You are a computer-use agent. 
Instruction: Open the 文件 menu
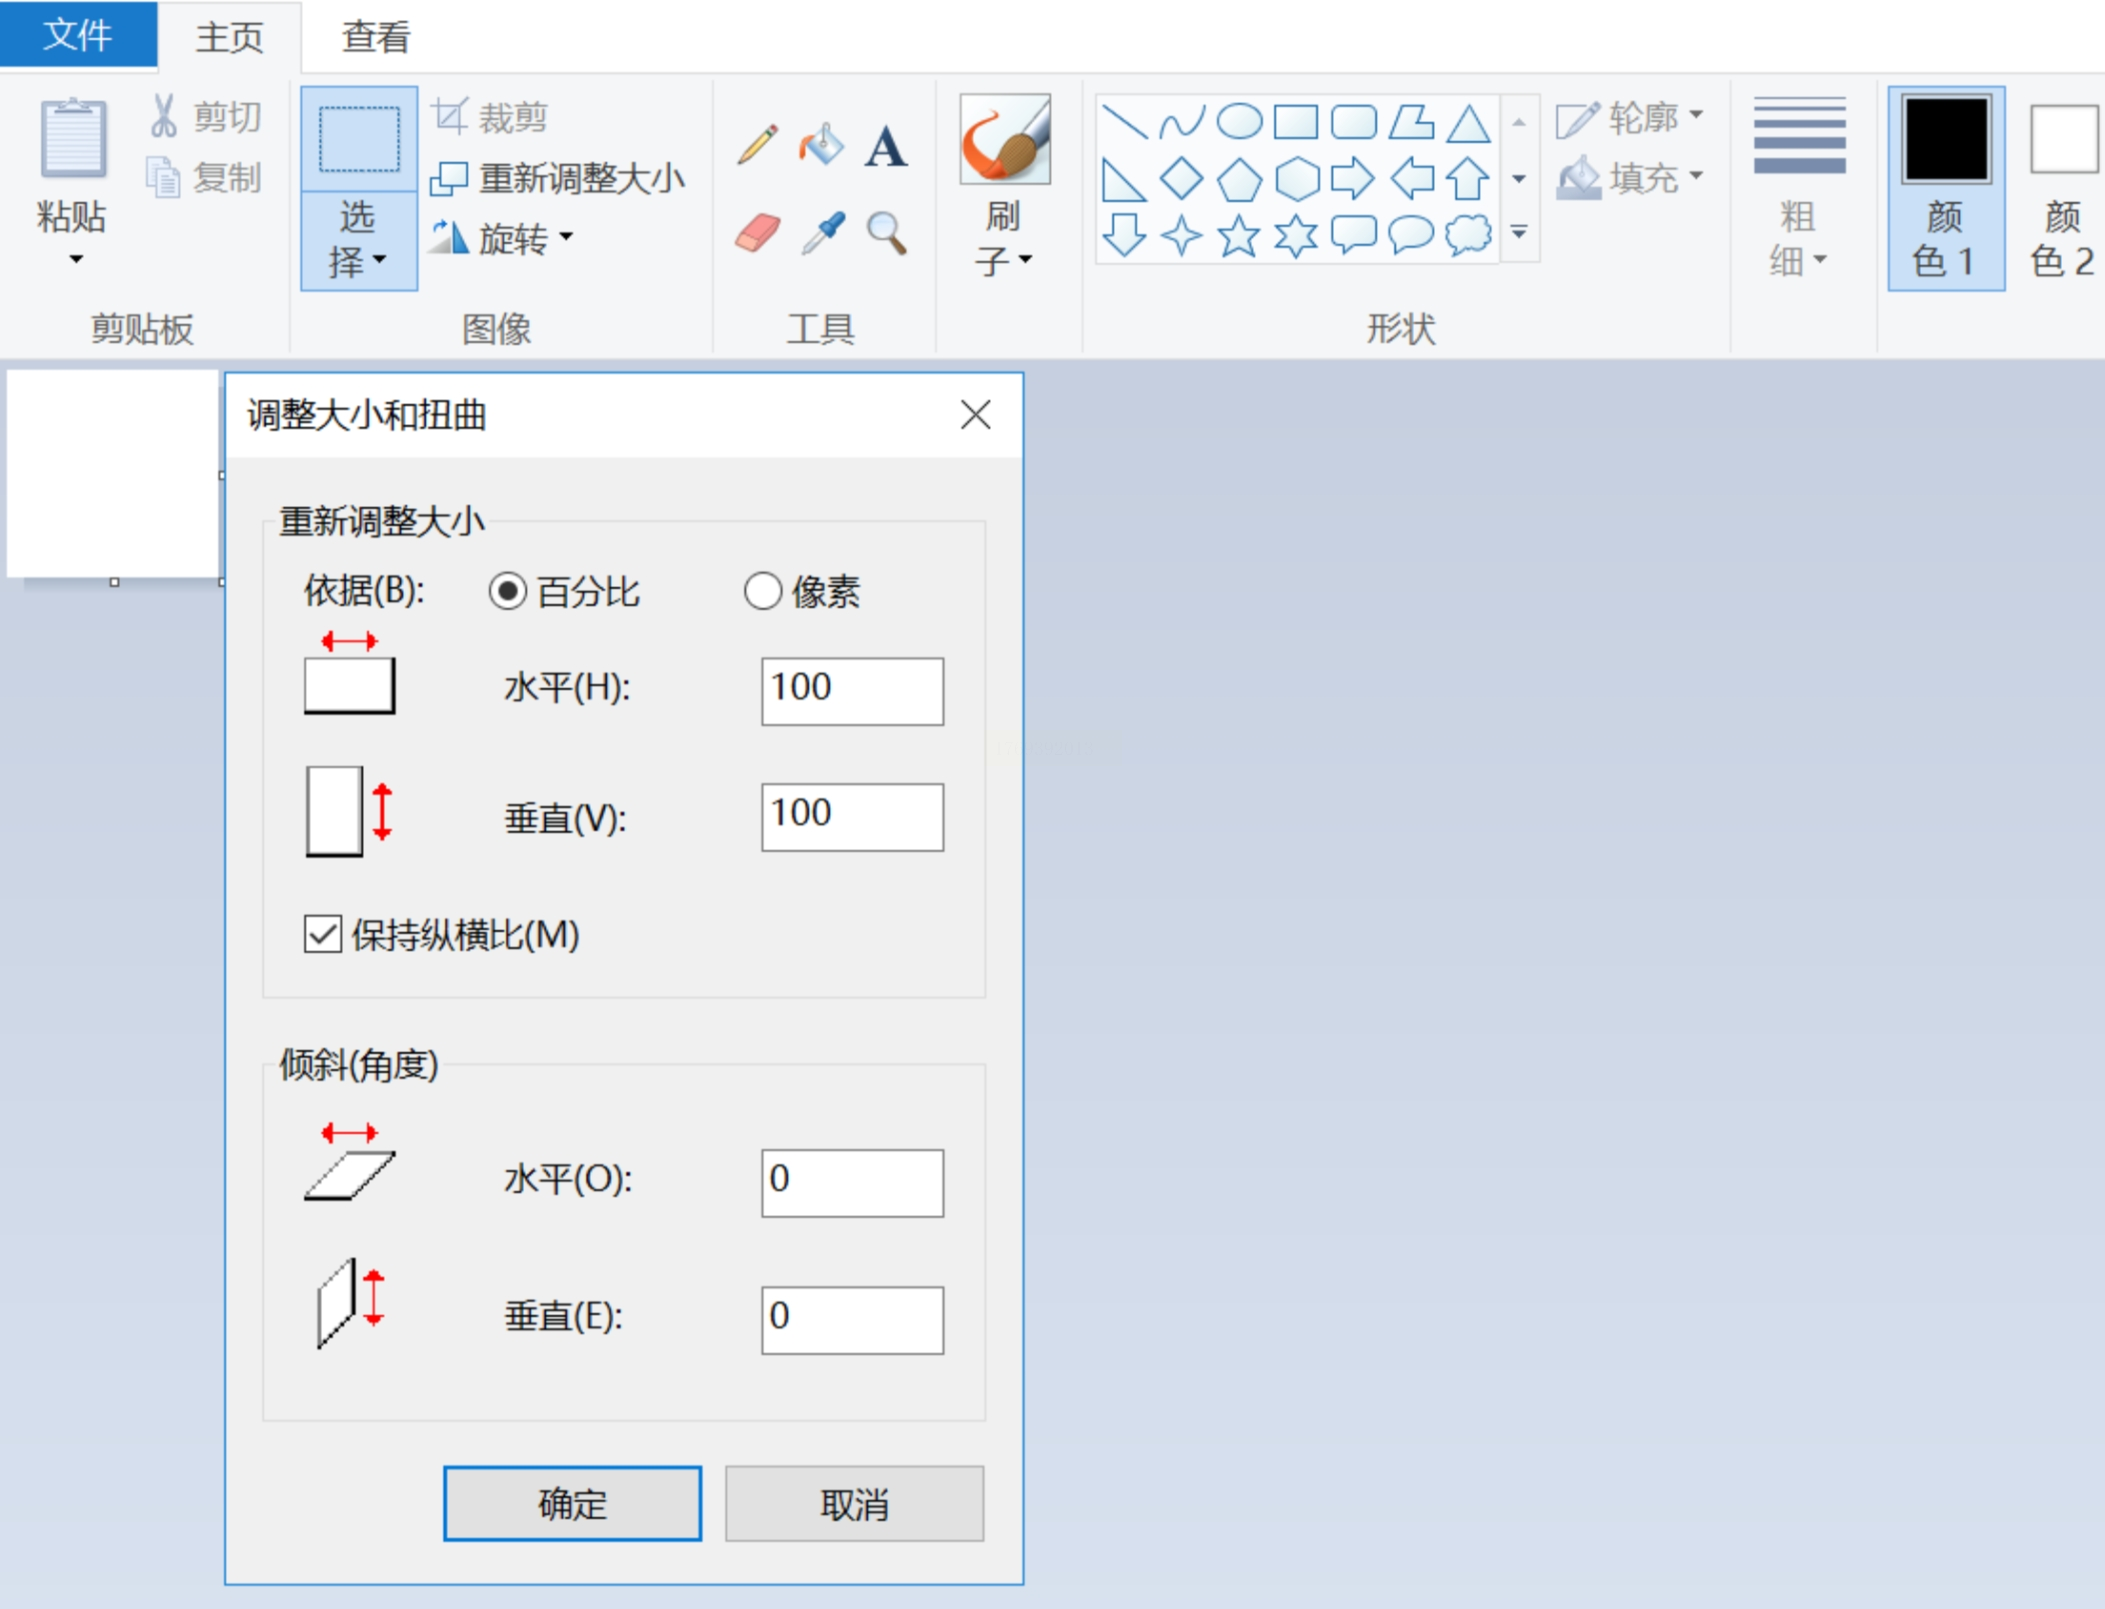pyautogui.click(x=78, y=36)
